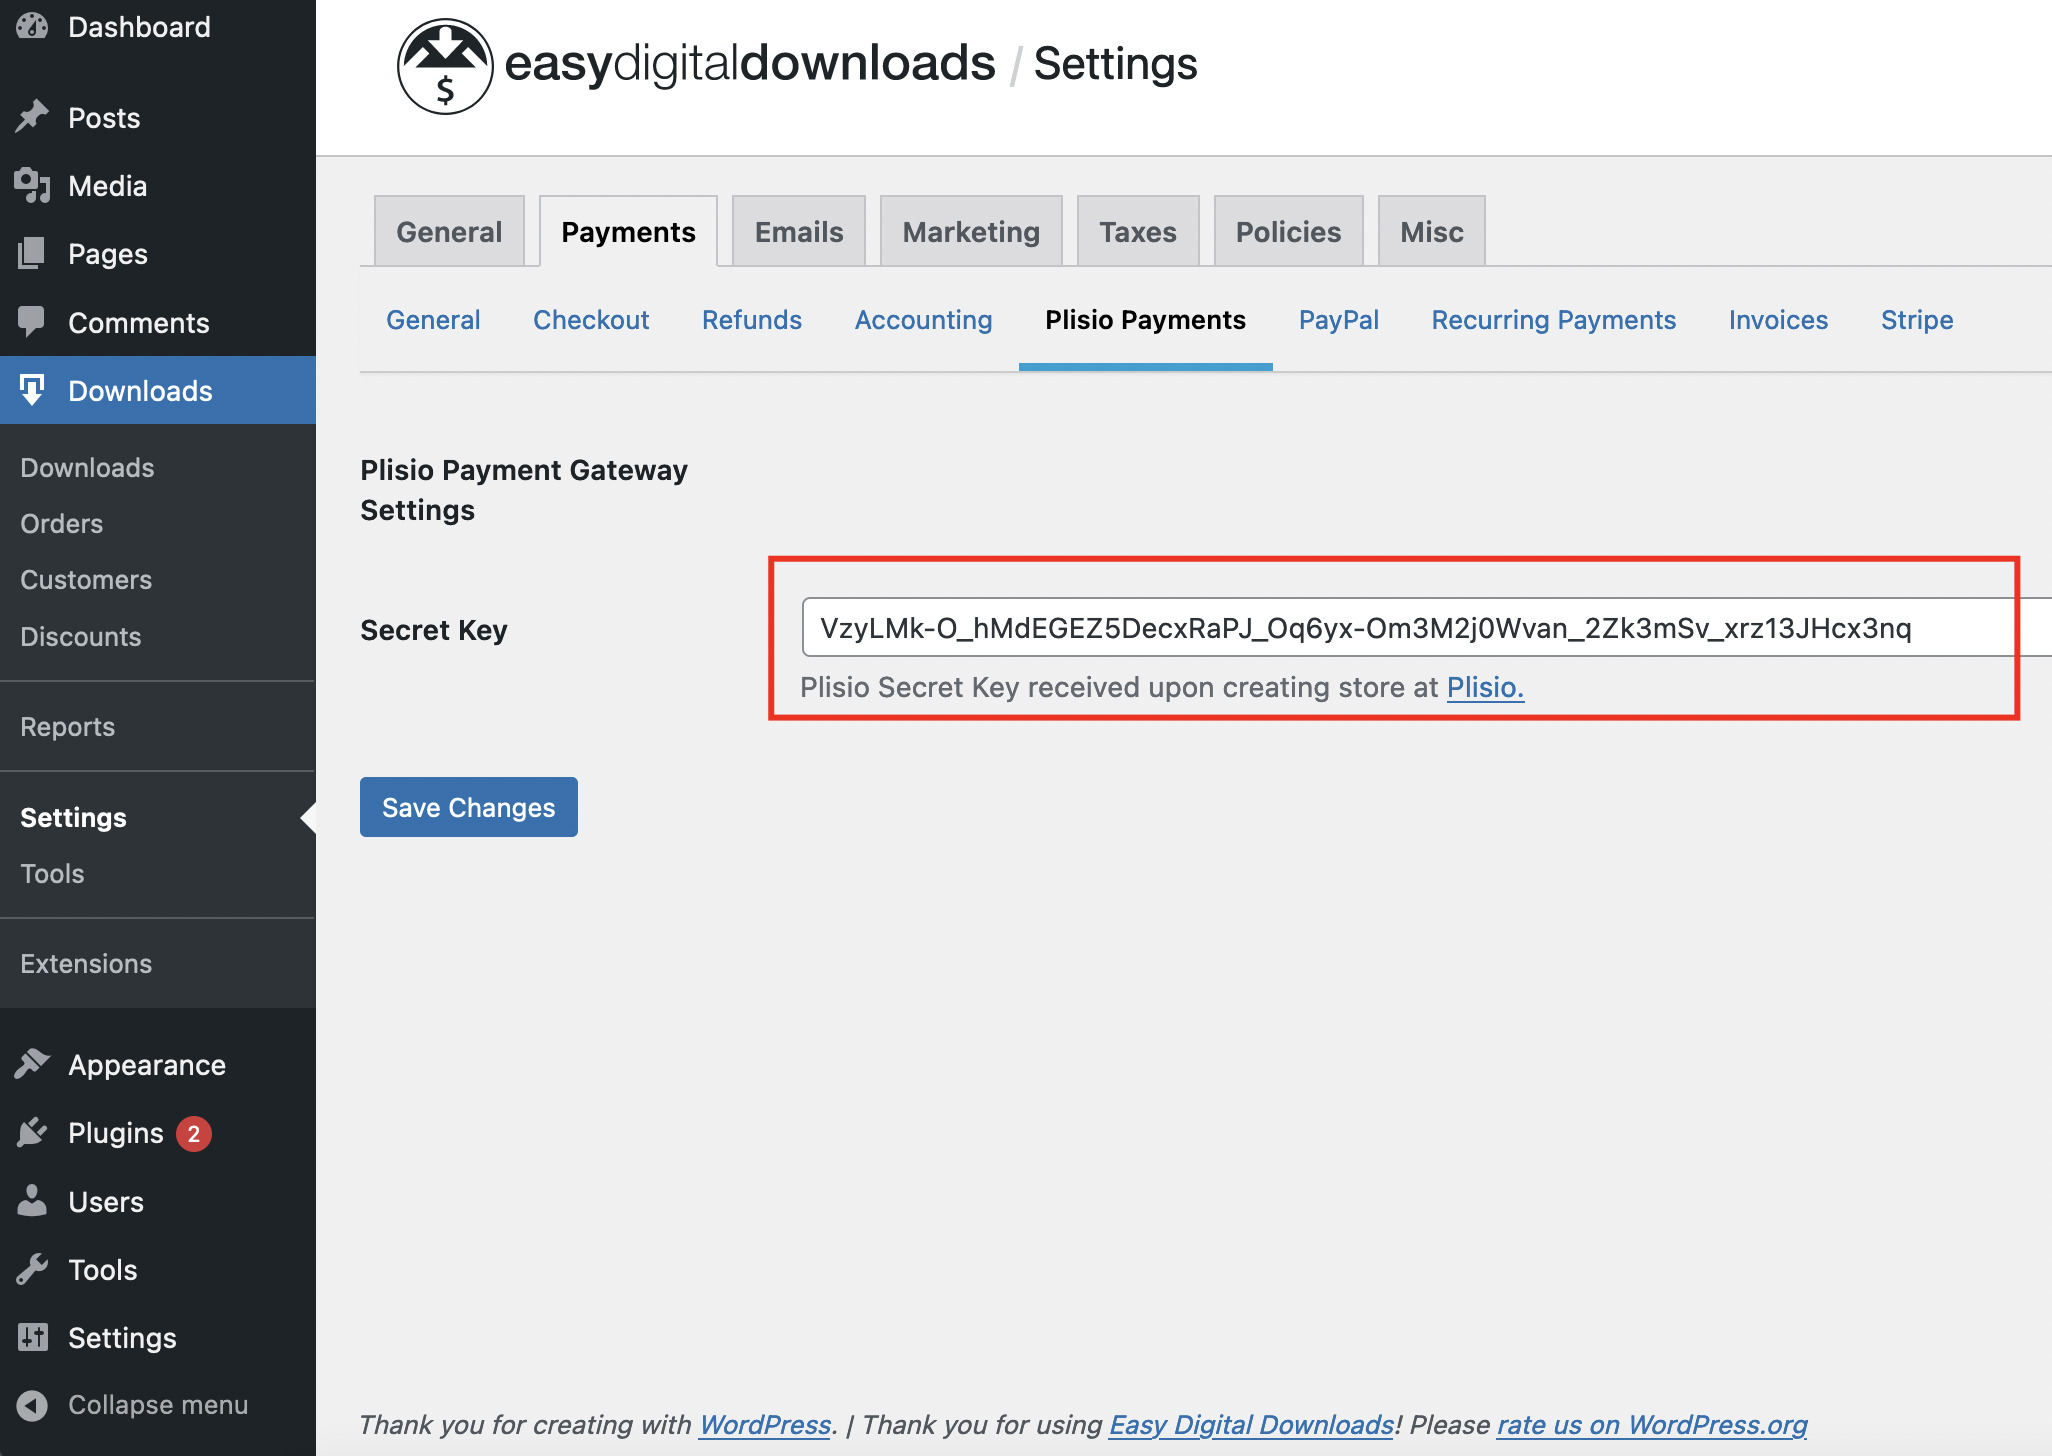Image resolution: width=2052 pixels, height=1456 pixels.
Task: Open Comments using the speech bubble icon
Action: 31,321
